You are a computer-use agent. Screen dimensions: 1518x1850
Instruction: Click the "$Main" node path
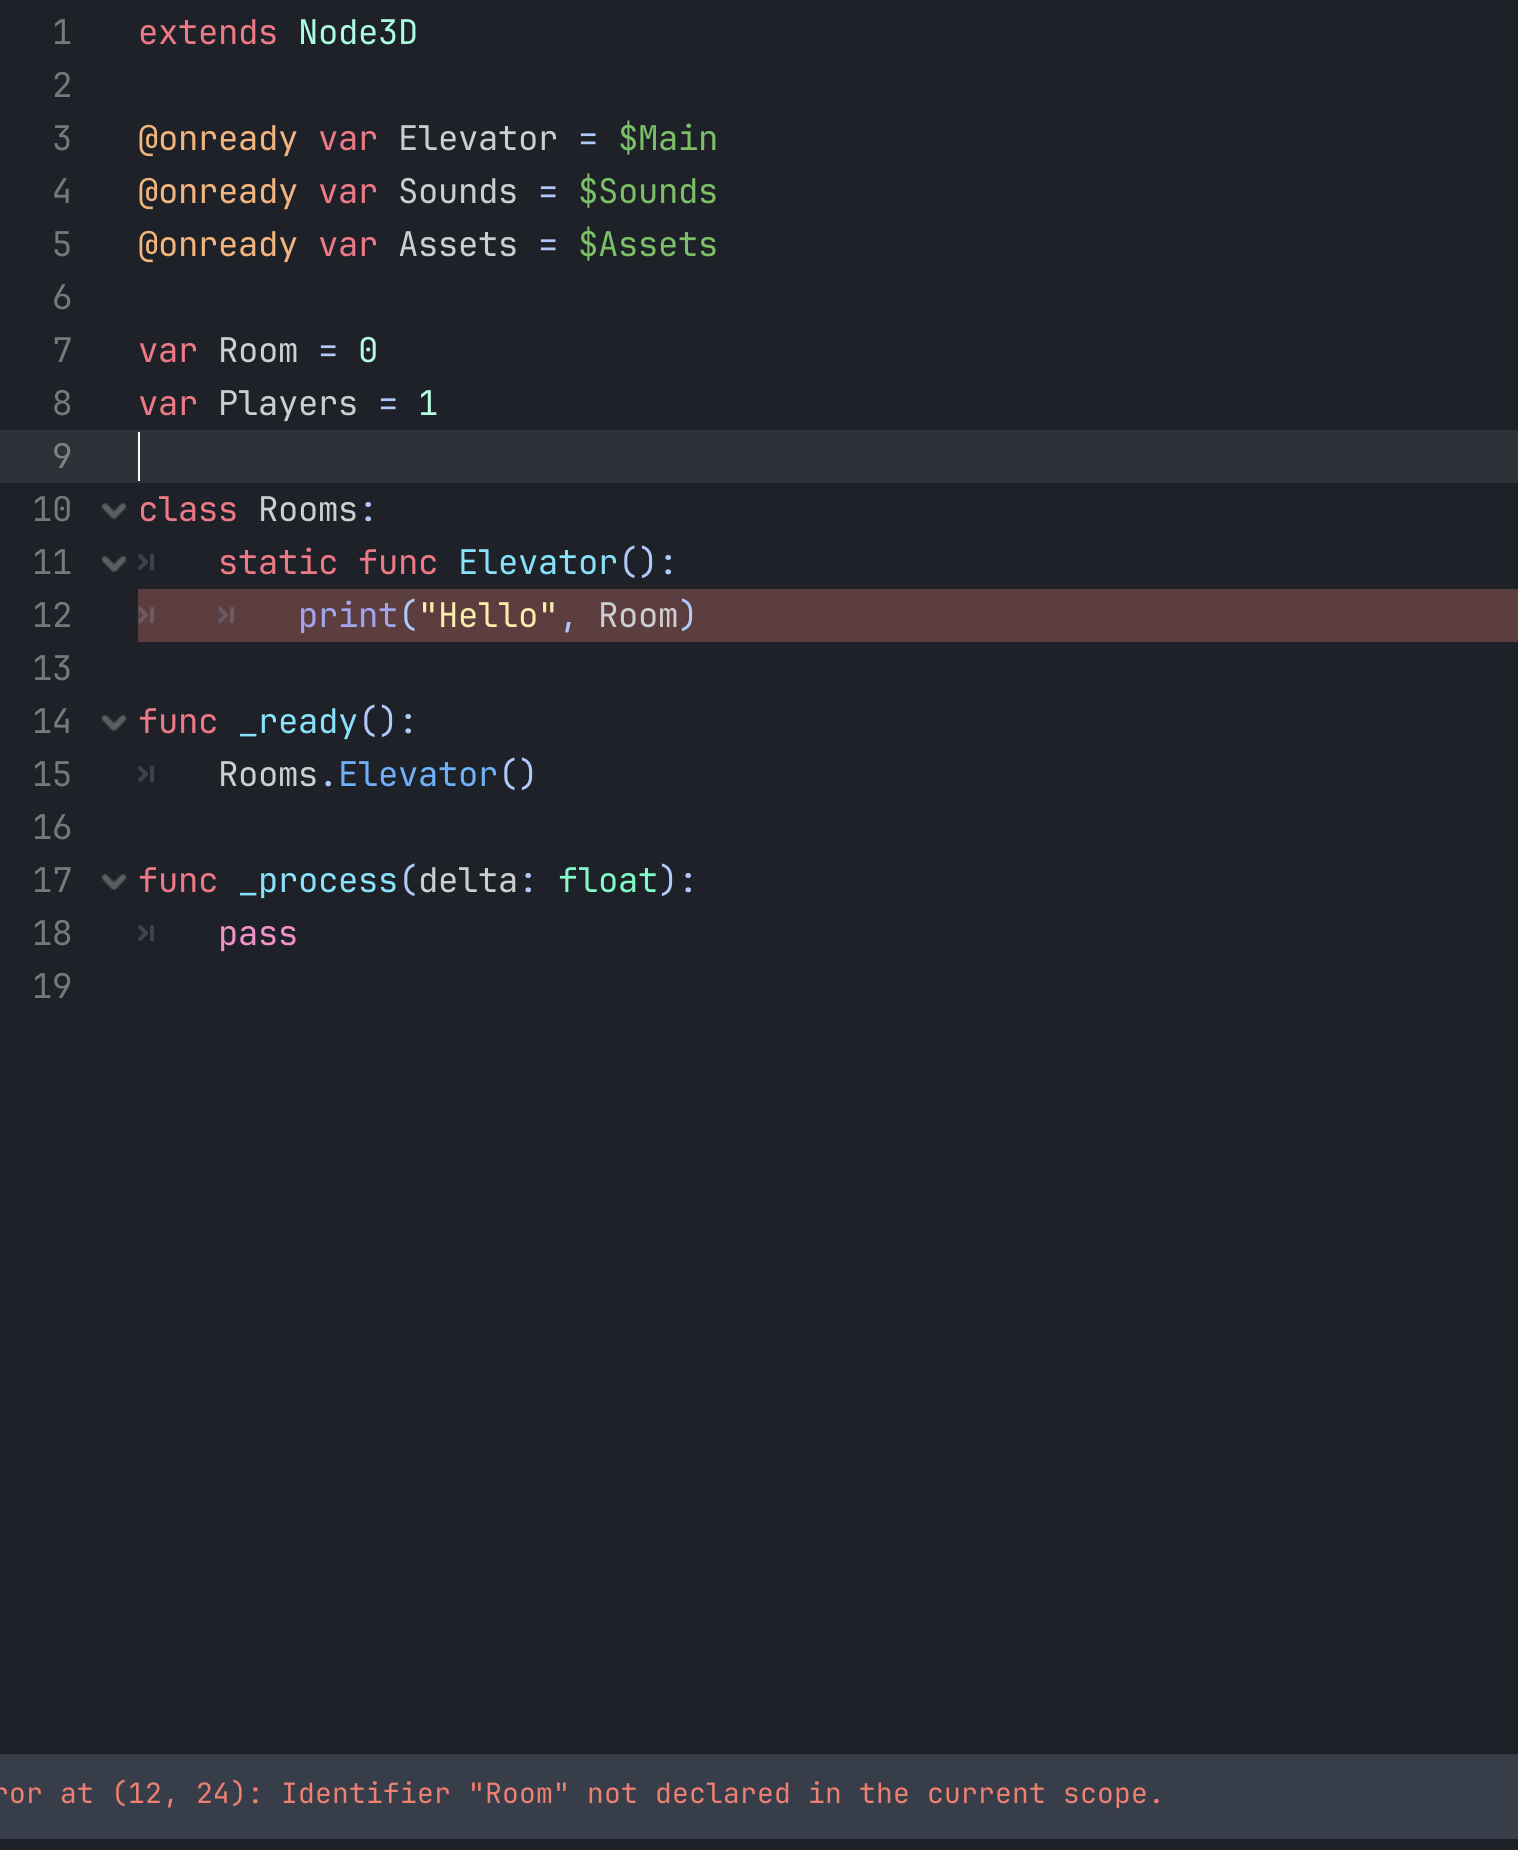click(x=668, y=139)
